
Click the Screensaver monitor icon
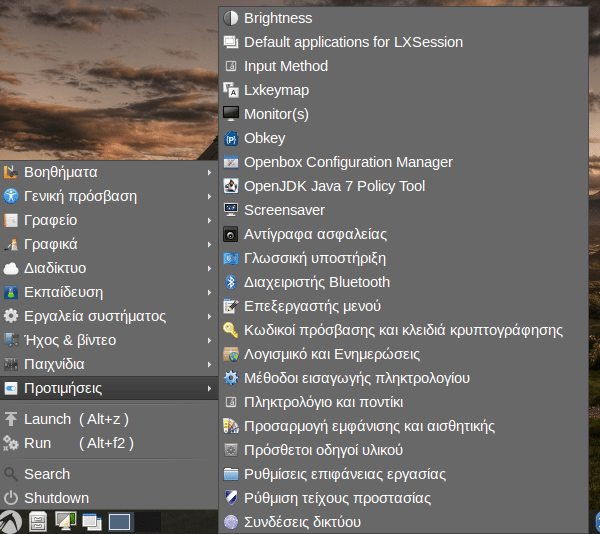[231, 210]
